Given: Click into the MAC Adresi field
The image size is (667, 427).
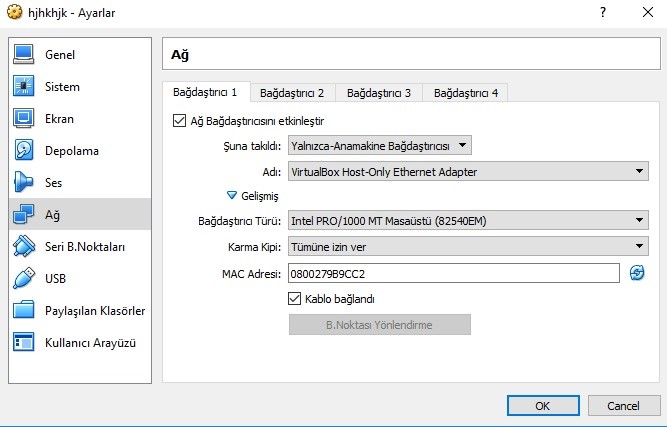Looking at the screenshot, I should (x=452, y=273).
